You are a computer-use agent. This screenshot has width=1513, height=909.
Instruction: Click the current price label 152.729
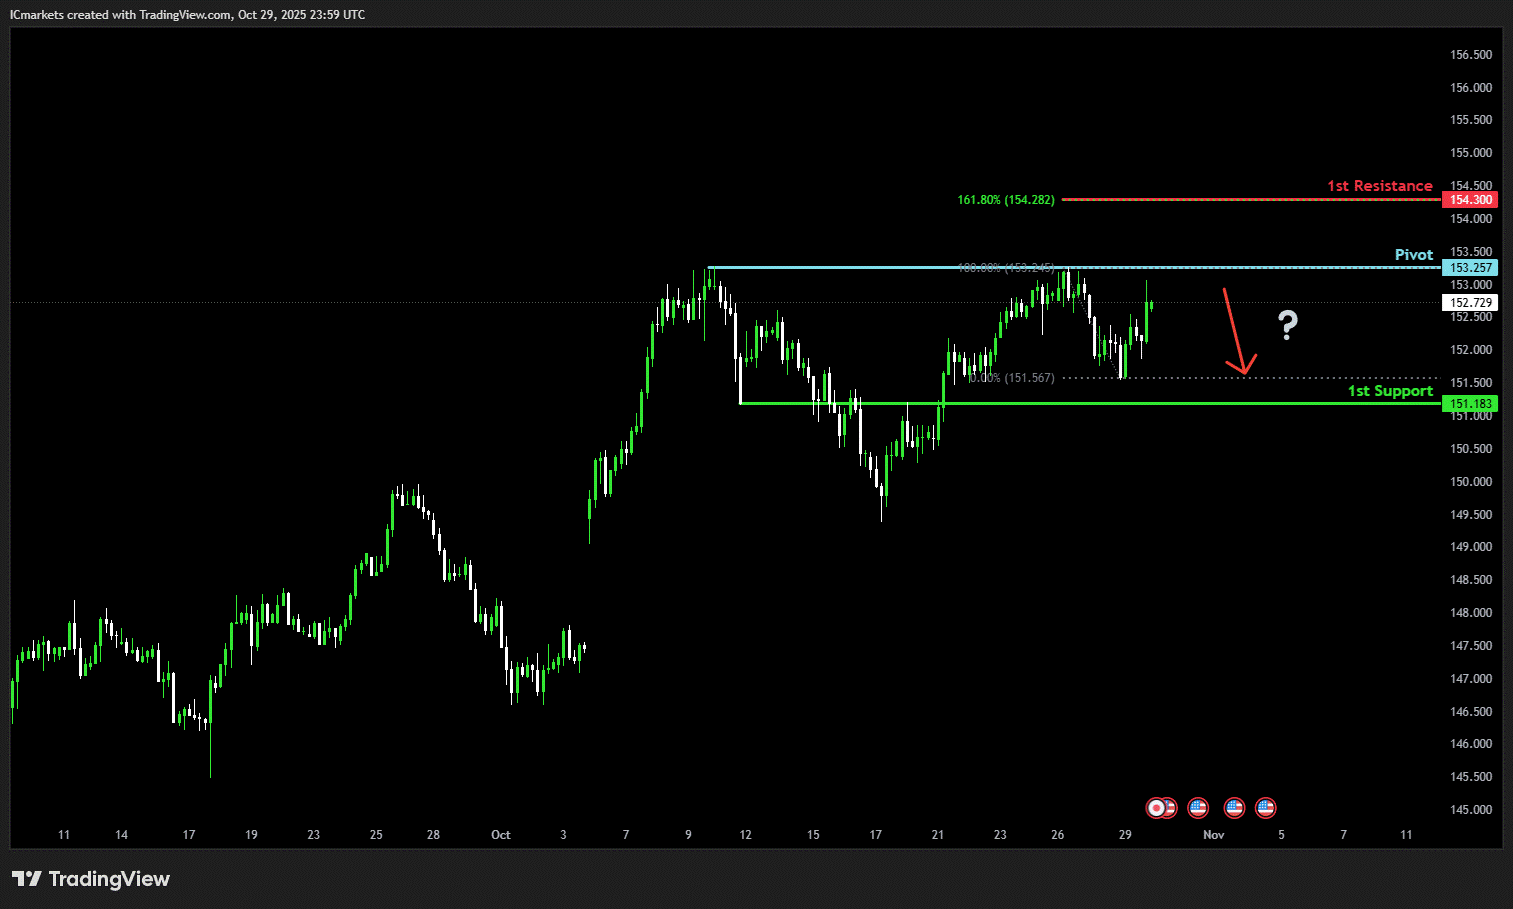click(1470, 303)
